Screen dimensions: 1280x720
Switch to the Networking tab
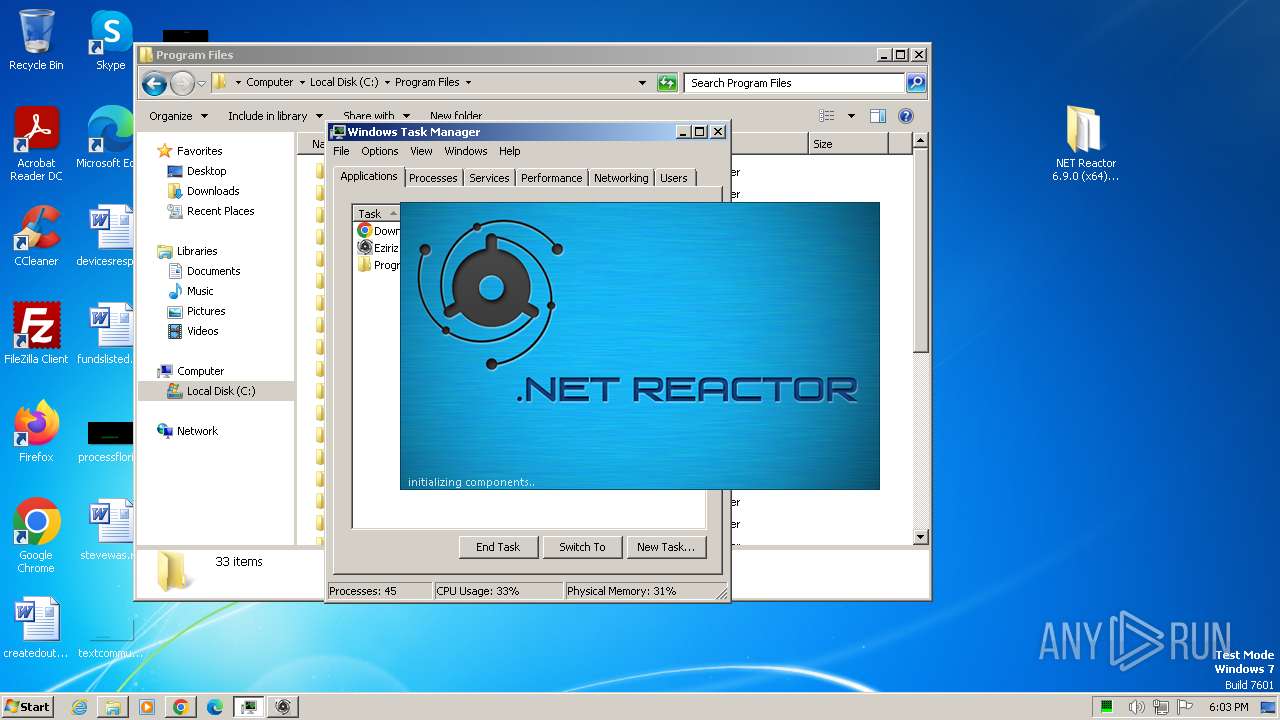pyautogui.click(x=621, y=178)
